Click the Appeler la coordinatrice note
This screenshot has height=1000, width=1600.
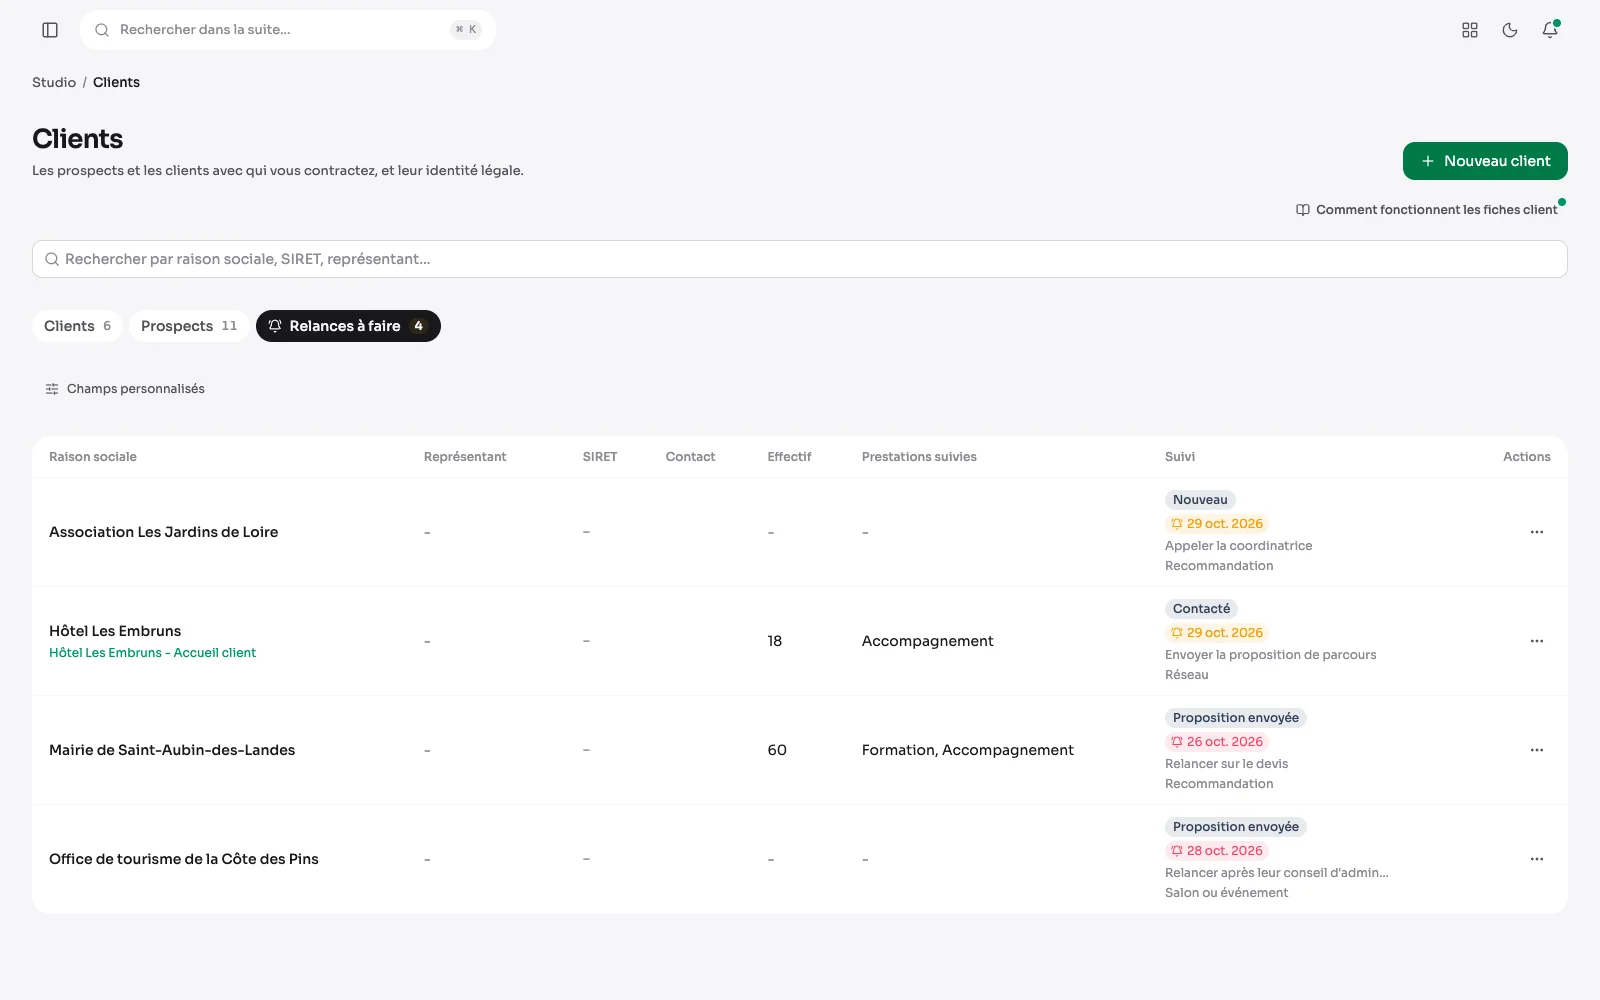click(x=1238, y=546)
